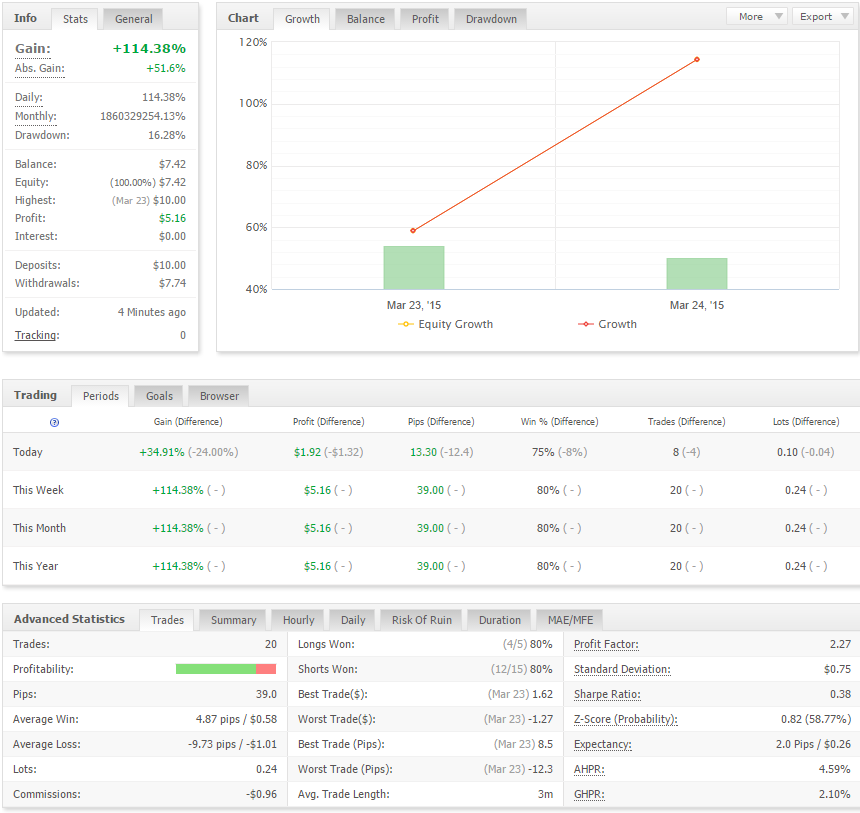The image size is (860, 813).
Task: Select the Profit chart tab
Action: 425,19
